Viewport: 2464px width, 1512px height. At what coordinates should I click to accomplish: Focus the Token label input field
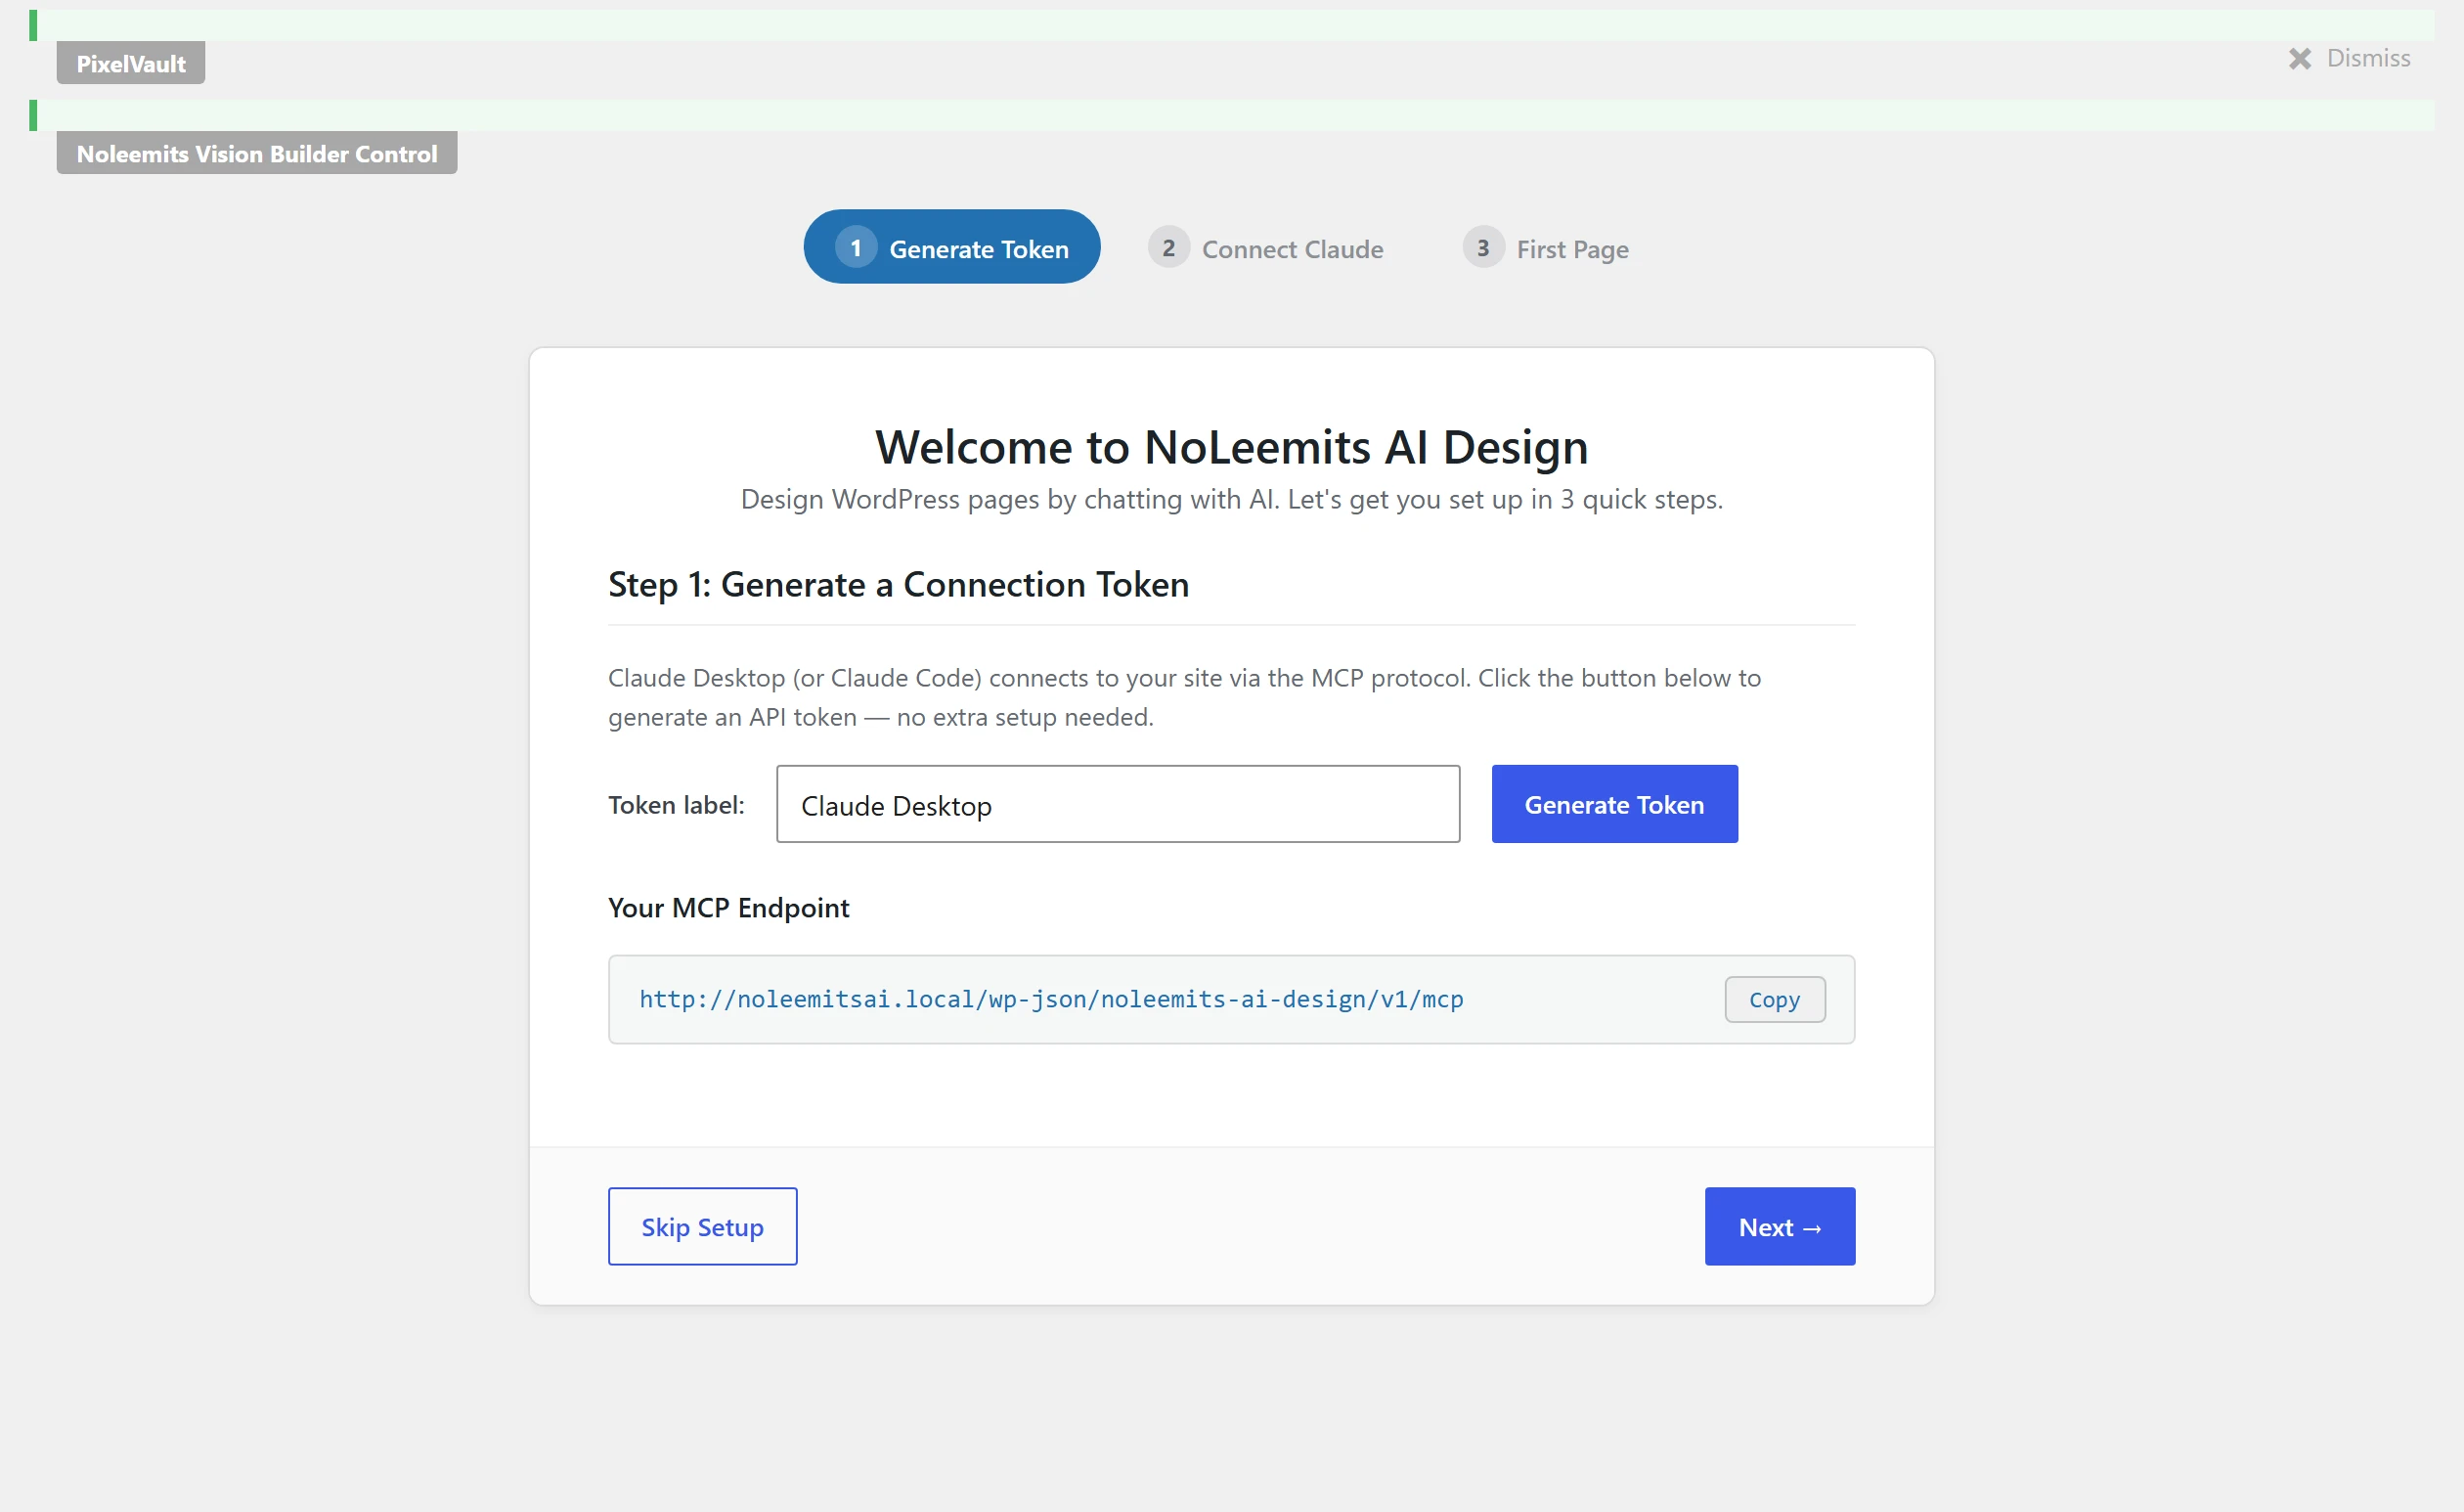[x=1118, y=805]
